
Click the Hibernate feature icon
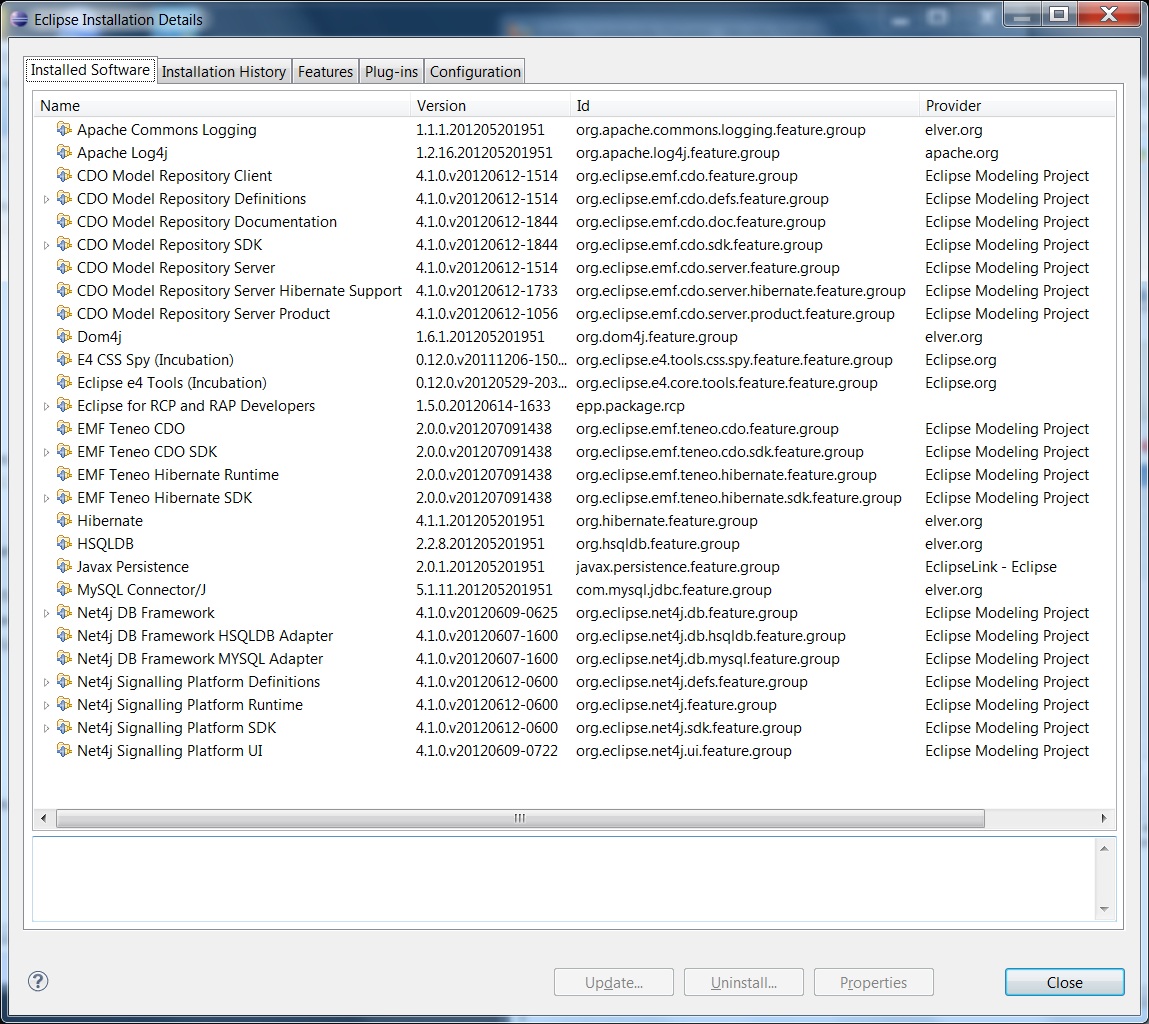[x=64, y=520]
